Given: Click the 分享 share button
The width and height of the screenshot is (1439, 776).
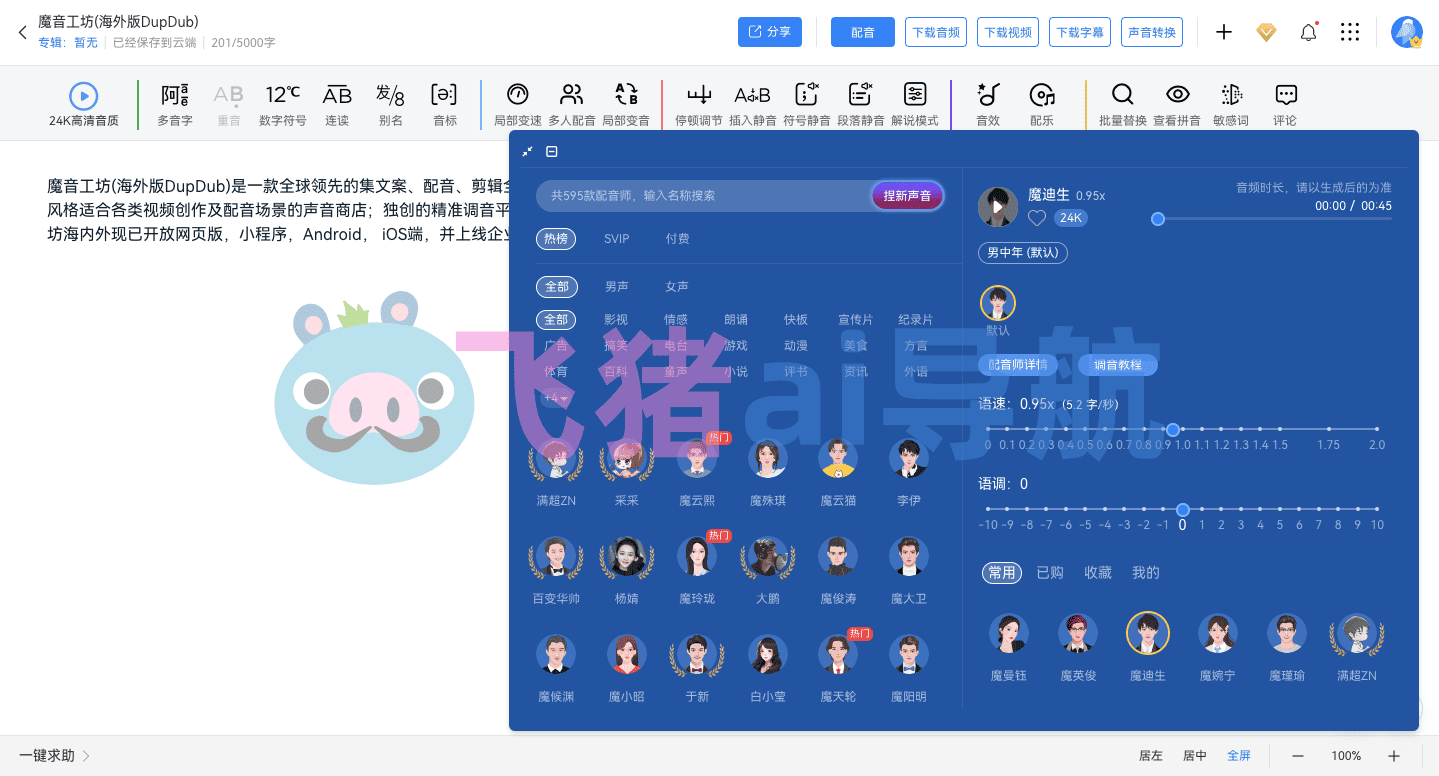Looking at the screenshot, I should (x=770, y=32).
